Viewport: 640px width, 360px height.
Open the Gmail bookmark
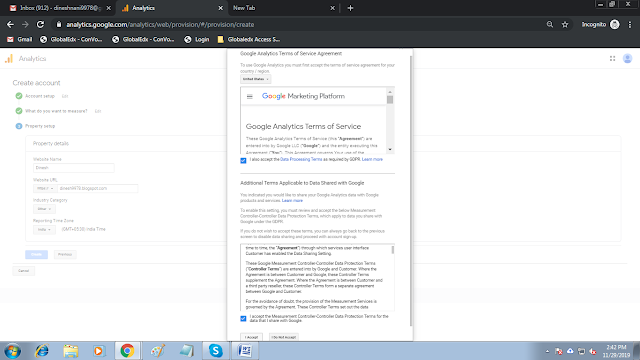tap(20, 39)
